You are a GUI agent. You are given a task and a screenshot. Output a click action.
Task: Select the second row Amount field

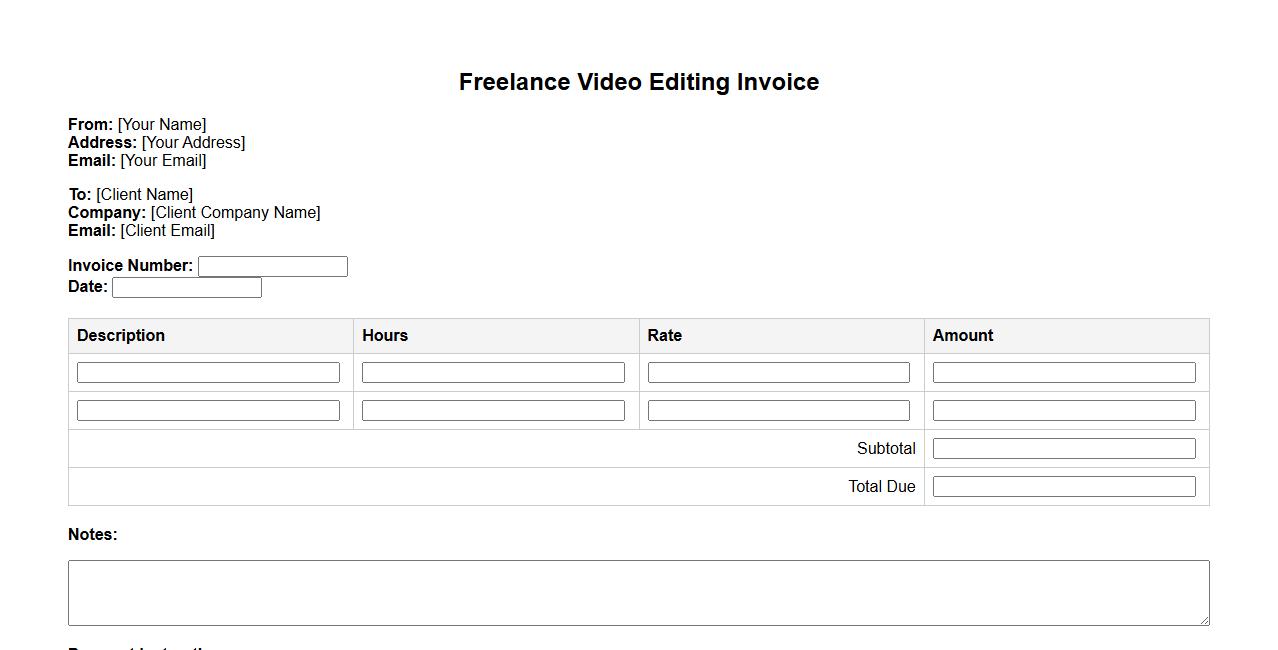[x=1063, y=411]
